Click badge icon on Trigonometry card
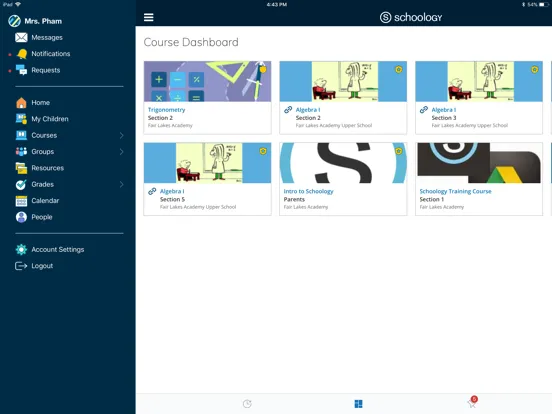 tap(263, 69)
